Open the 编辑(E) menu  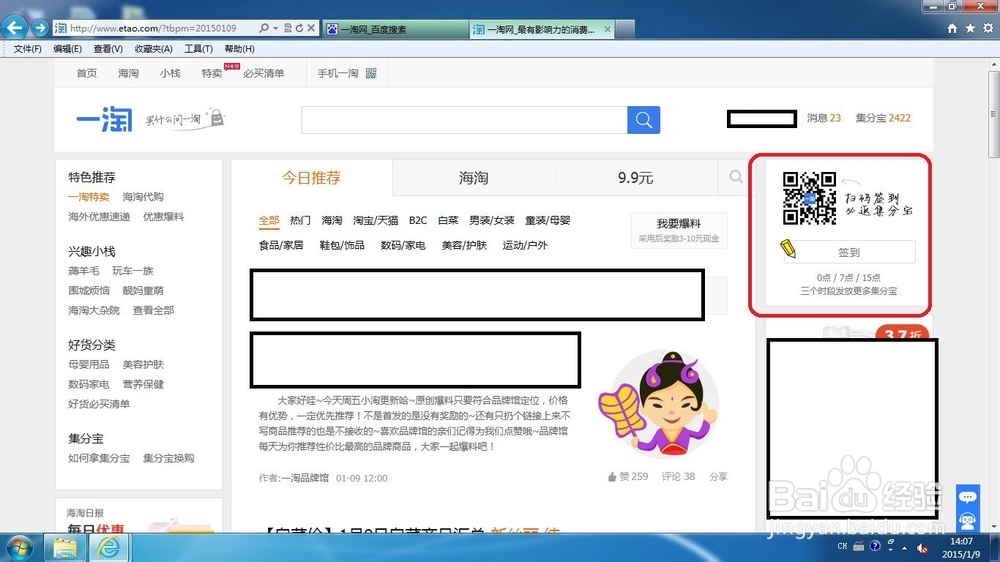[67, 48]
